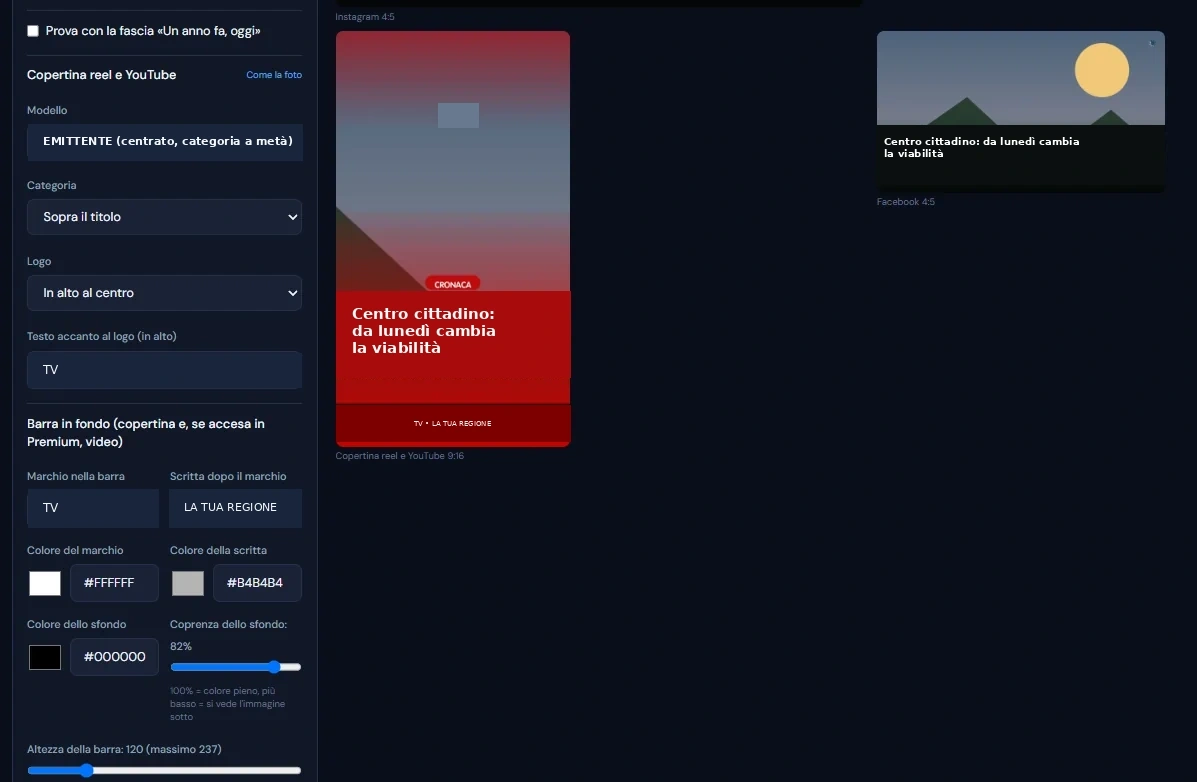Open the gray 'Colore della scritta' swatch
Image resolution: width=1197 pixels, height=782 pixels.
[x=188, y=583]
